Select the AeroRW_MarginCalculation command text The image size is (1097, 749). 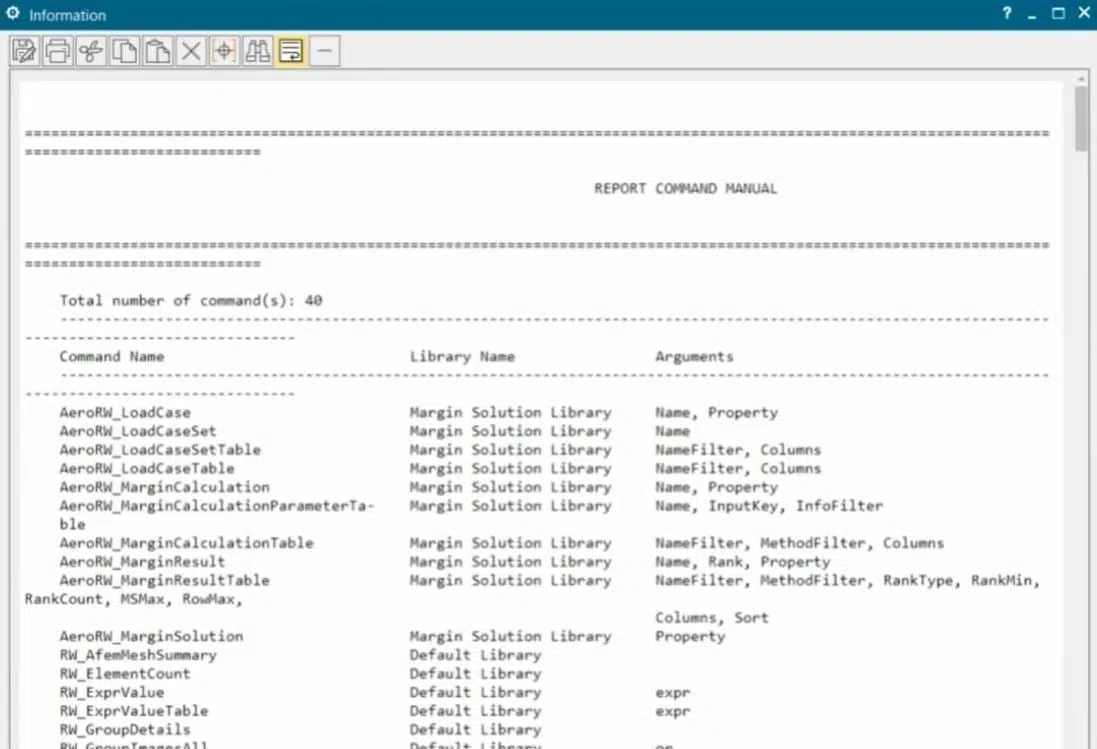(x=164, y=487)
